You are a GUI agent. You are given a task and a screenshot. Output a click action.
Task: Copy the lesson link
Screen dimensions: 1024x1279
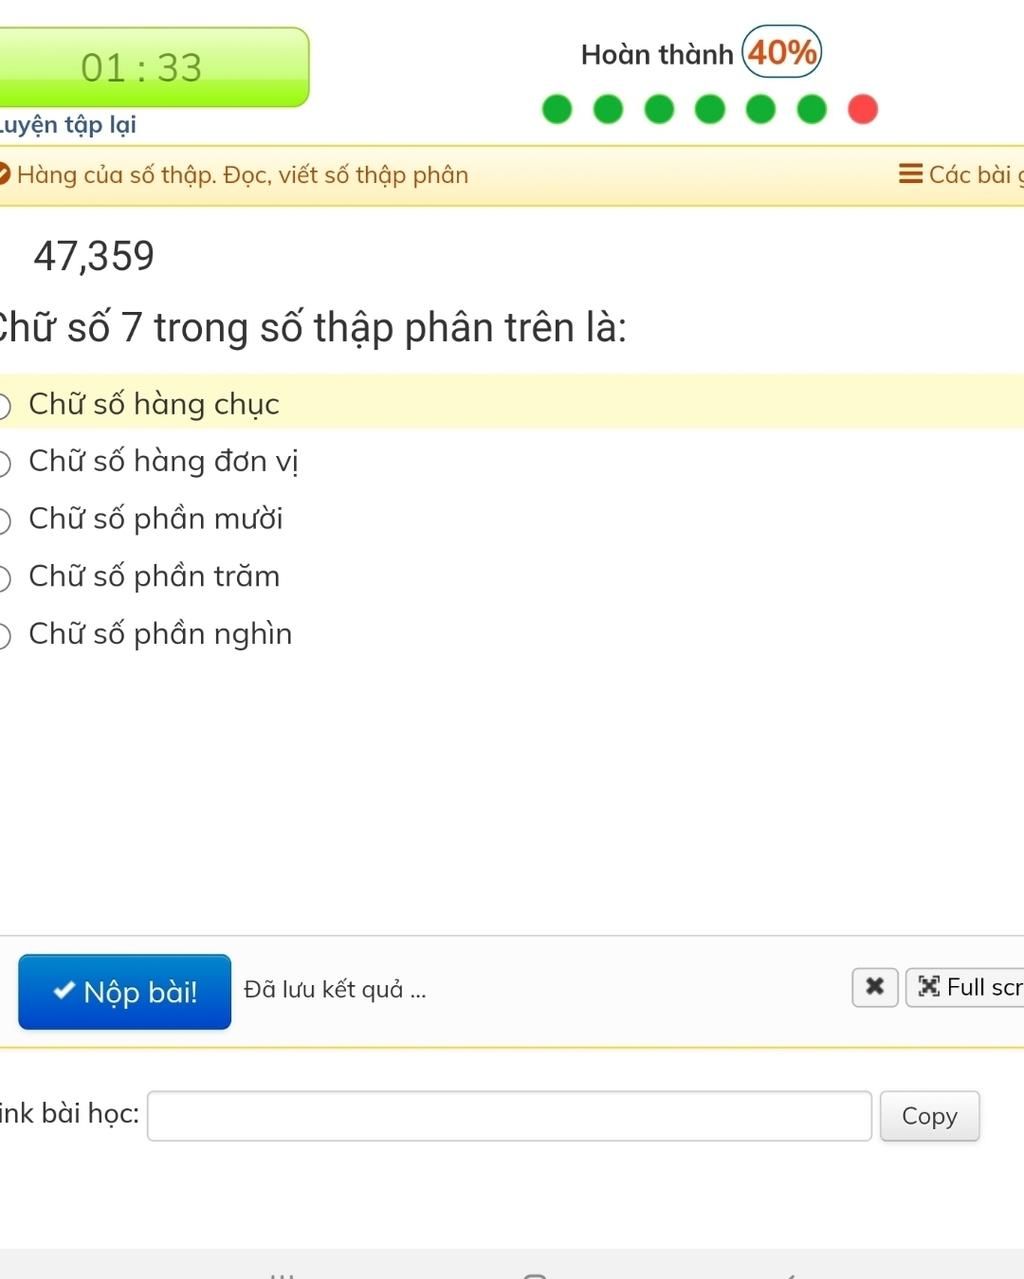929,1116
